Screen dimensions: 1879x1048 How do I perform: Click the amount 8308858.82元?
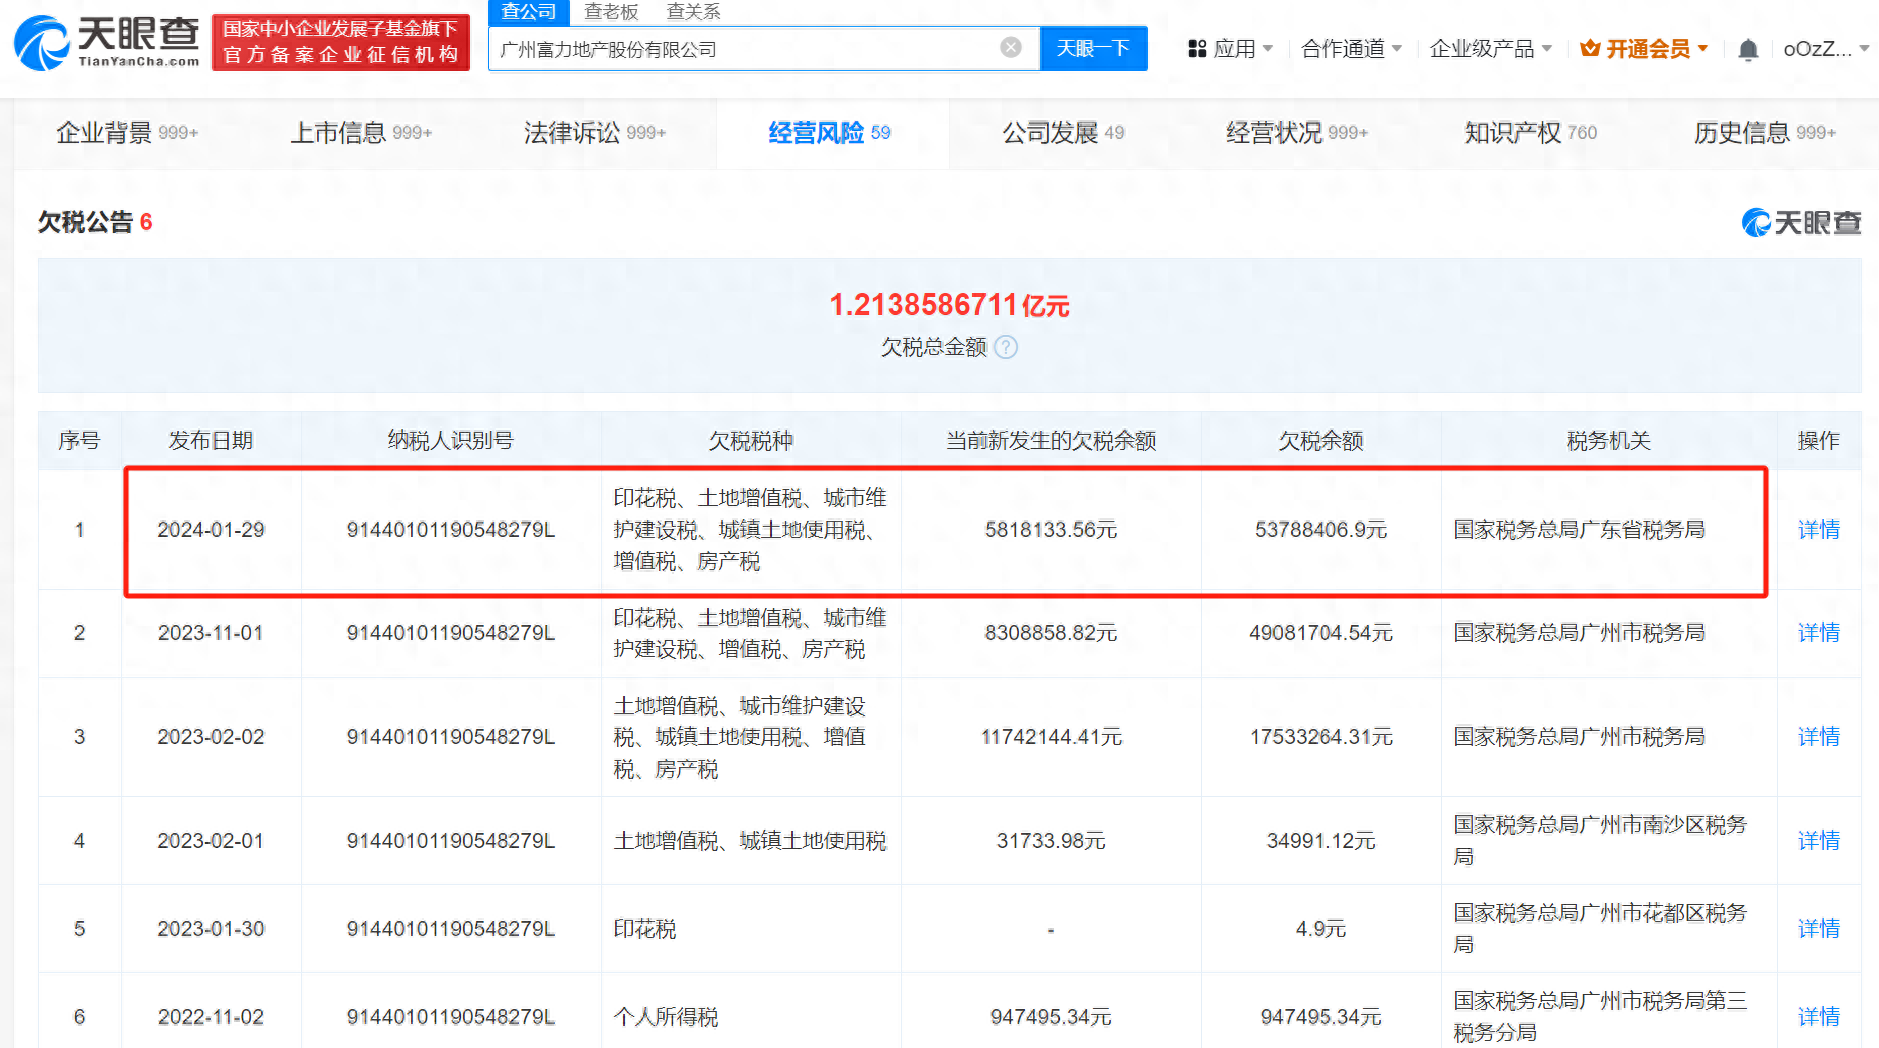point(1051,633)
